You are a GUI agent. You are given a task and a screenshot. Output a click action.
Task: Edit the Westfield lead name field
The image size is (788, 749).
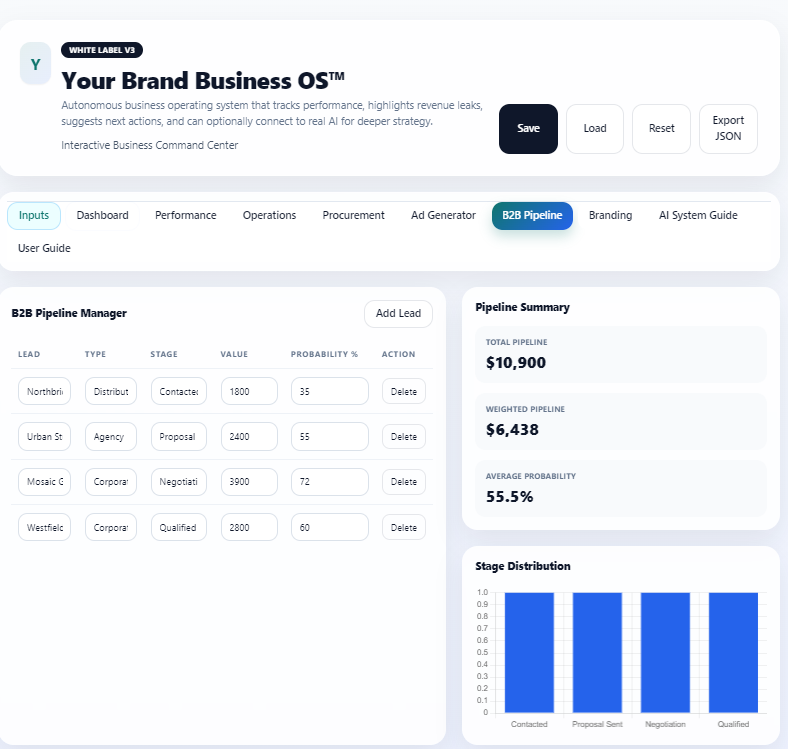pos(45,528)
